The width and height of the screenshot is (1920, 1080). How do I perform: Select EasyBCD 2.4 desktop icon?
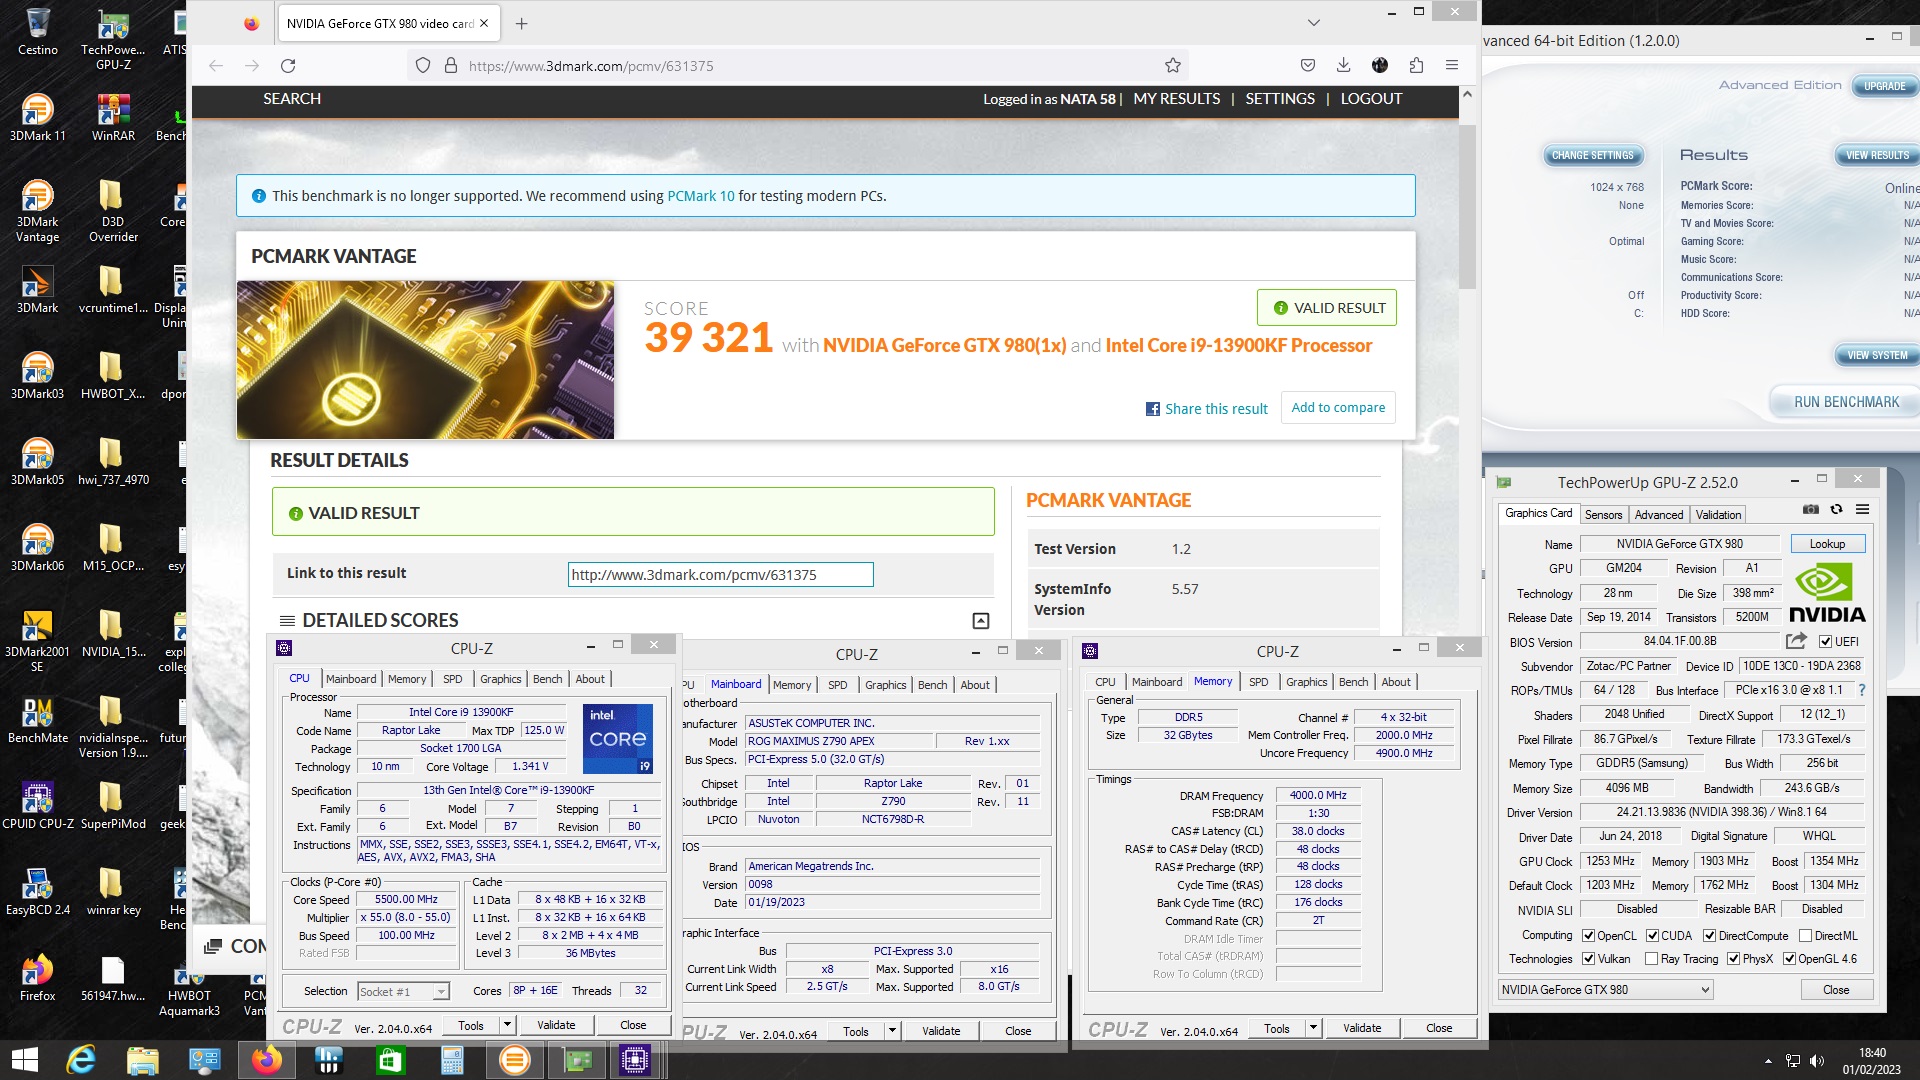(x=38, y=892)
